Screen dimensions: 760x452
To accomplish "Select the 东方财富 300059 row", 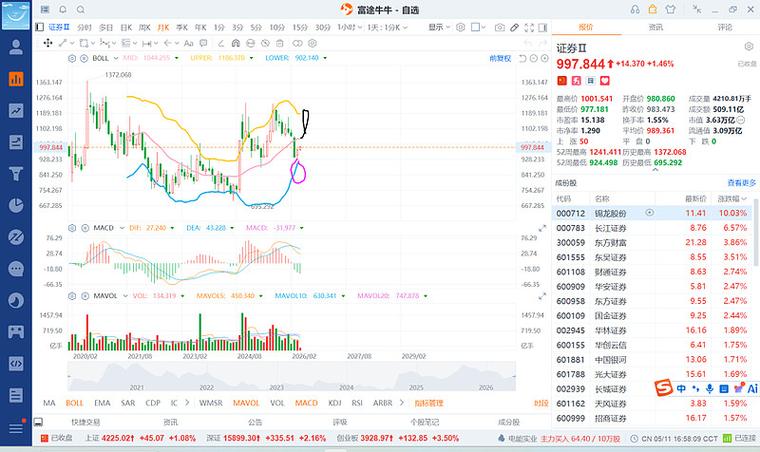I will (x=653, y=242).
